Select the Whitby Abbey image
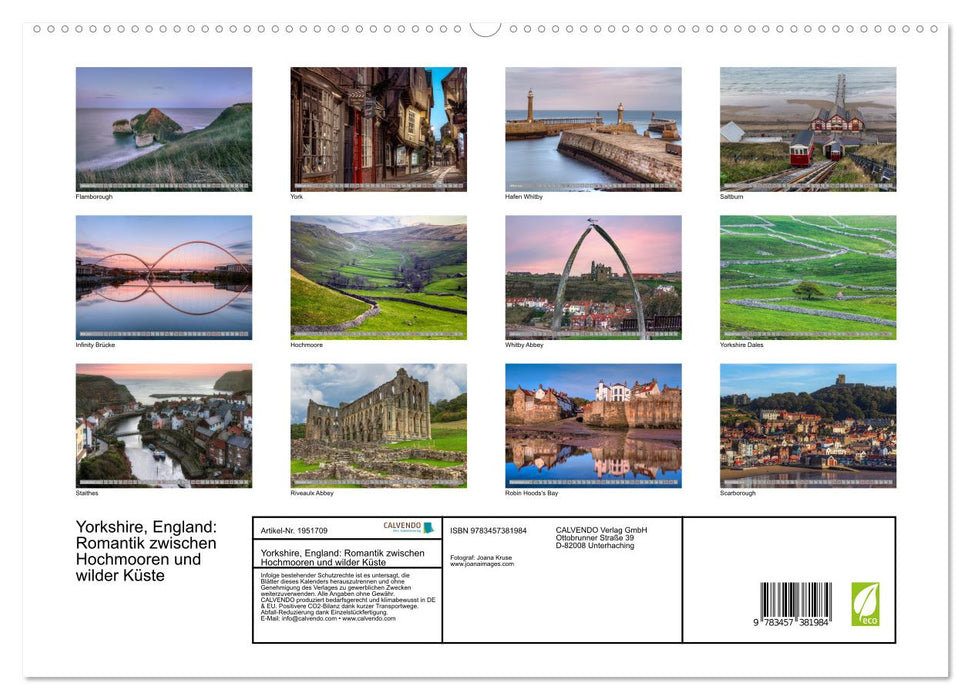The image size is (971, 700). coord(592,276)
